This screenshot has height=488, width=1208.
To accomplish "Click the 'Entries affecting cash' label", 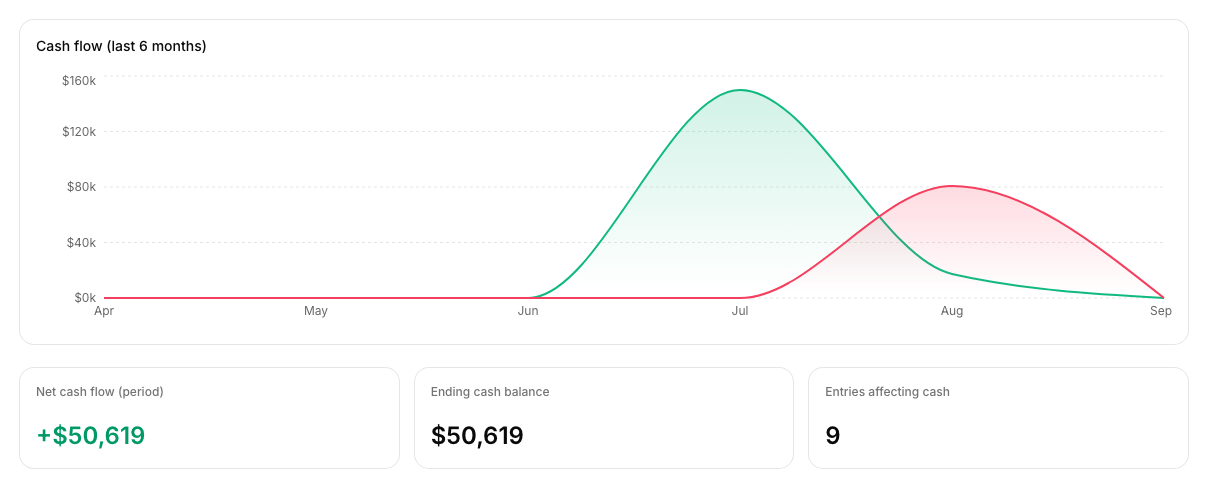I will pos(887,392).
